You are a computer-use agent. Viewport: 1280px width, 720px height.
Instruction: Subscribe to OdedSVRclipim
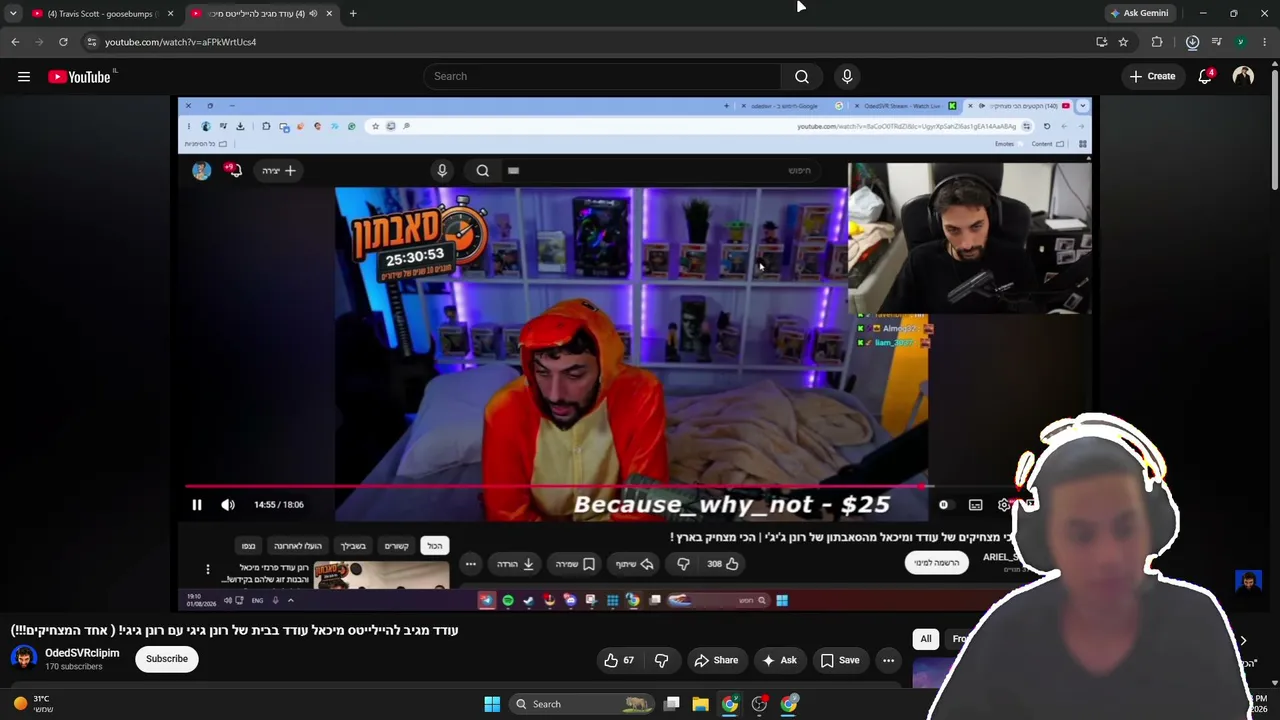(x=167, y=659)
